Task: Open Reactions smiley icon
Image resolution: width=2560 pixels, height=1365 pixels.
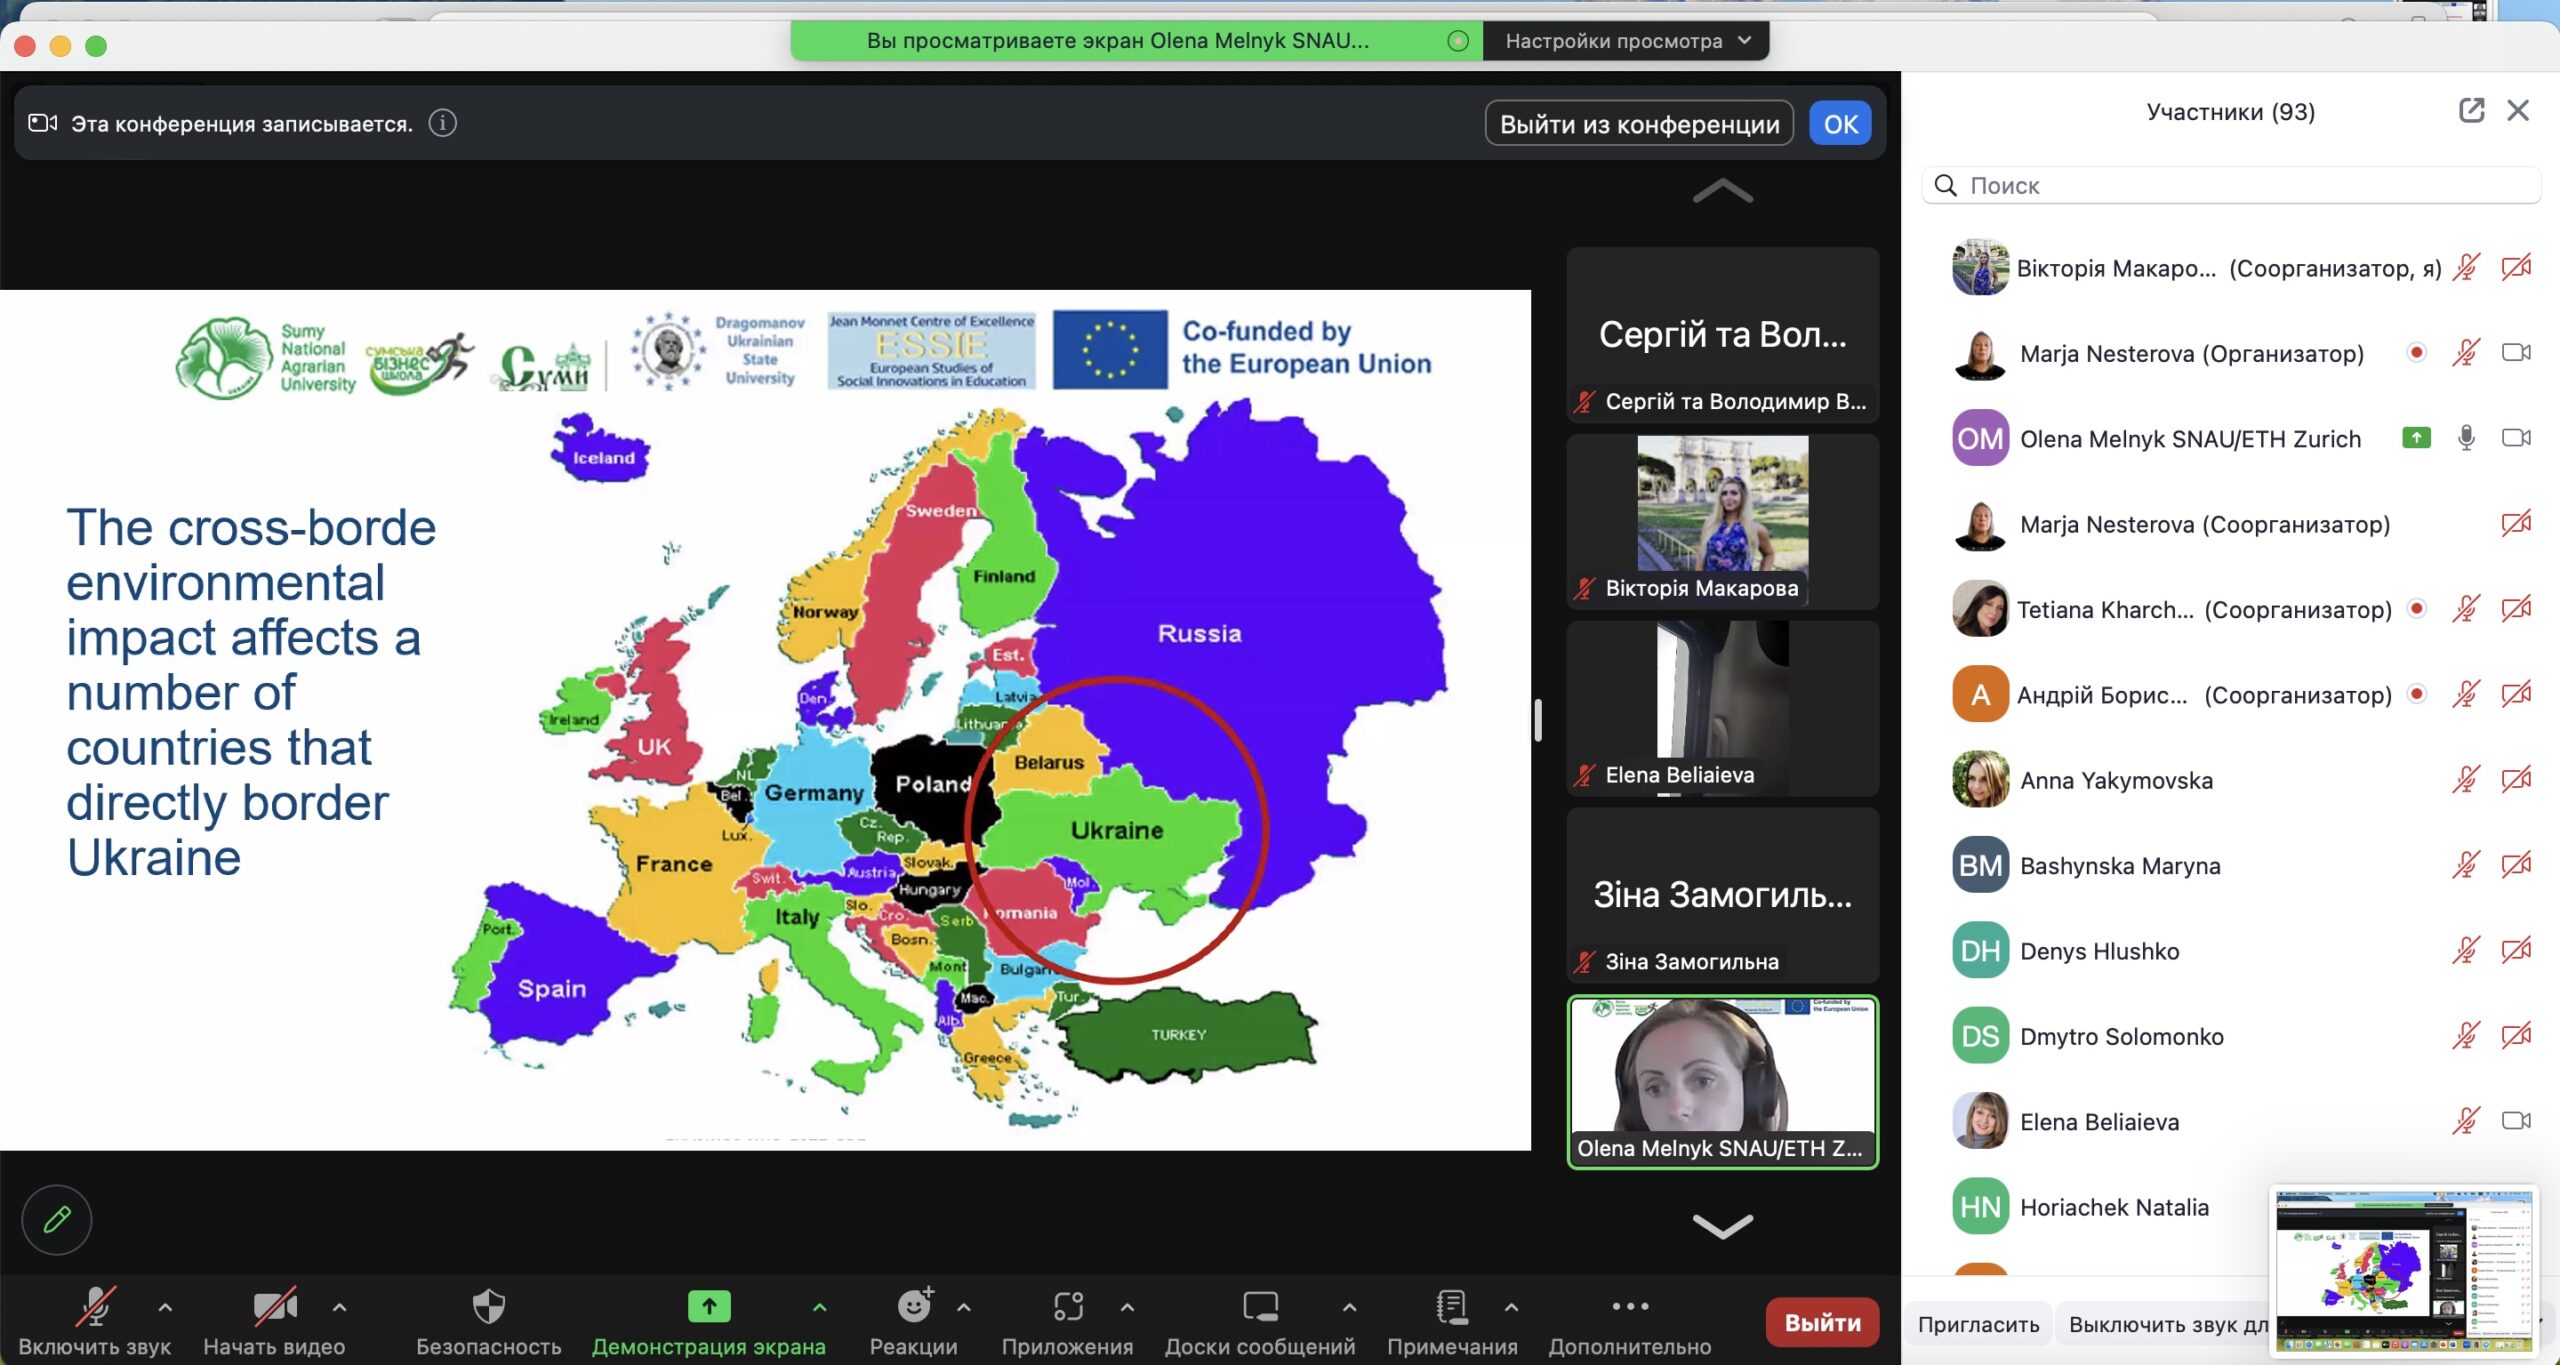Action: [913, 1306]
